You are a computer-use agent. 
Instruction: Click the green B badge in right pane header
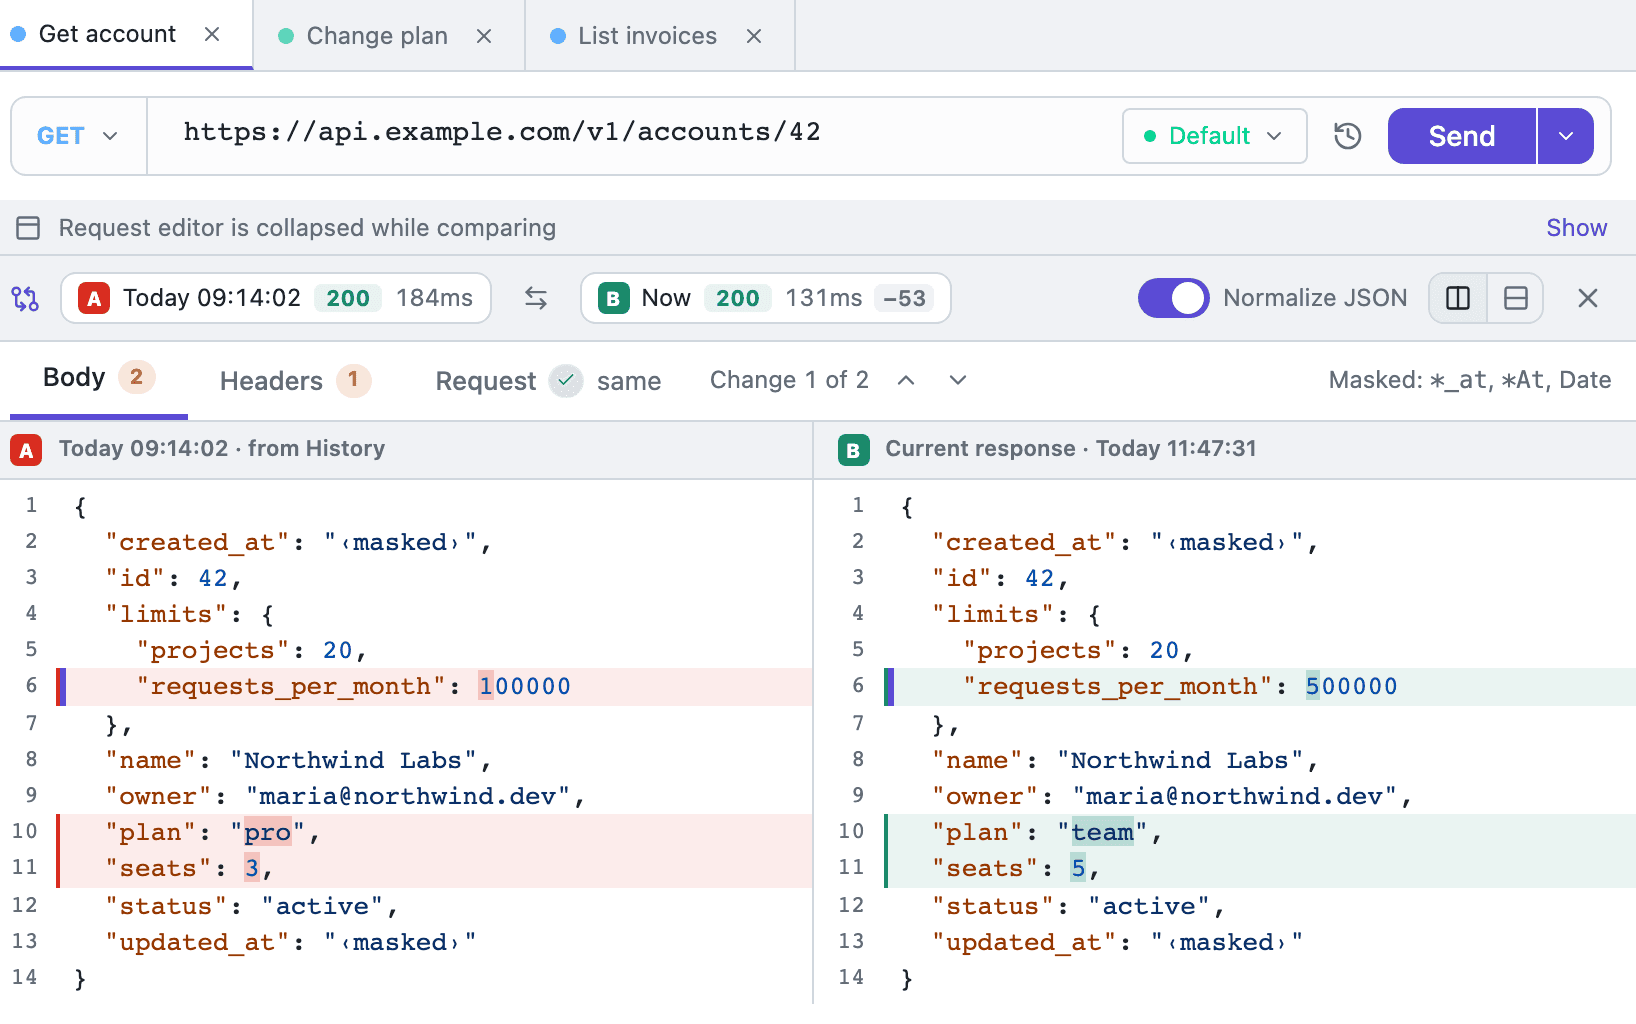coord(853,450)
